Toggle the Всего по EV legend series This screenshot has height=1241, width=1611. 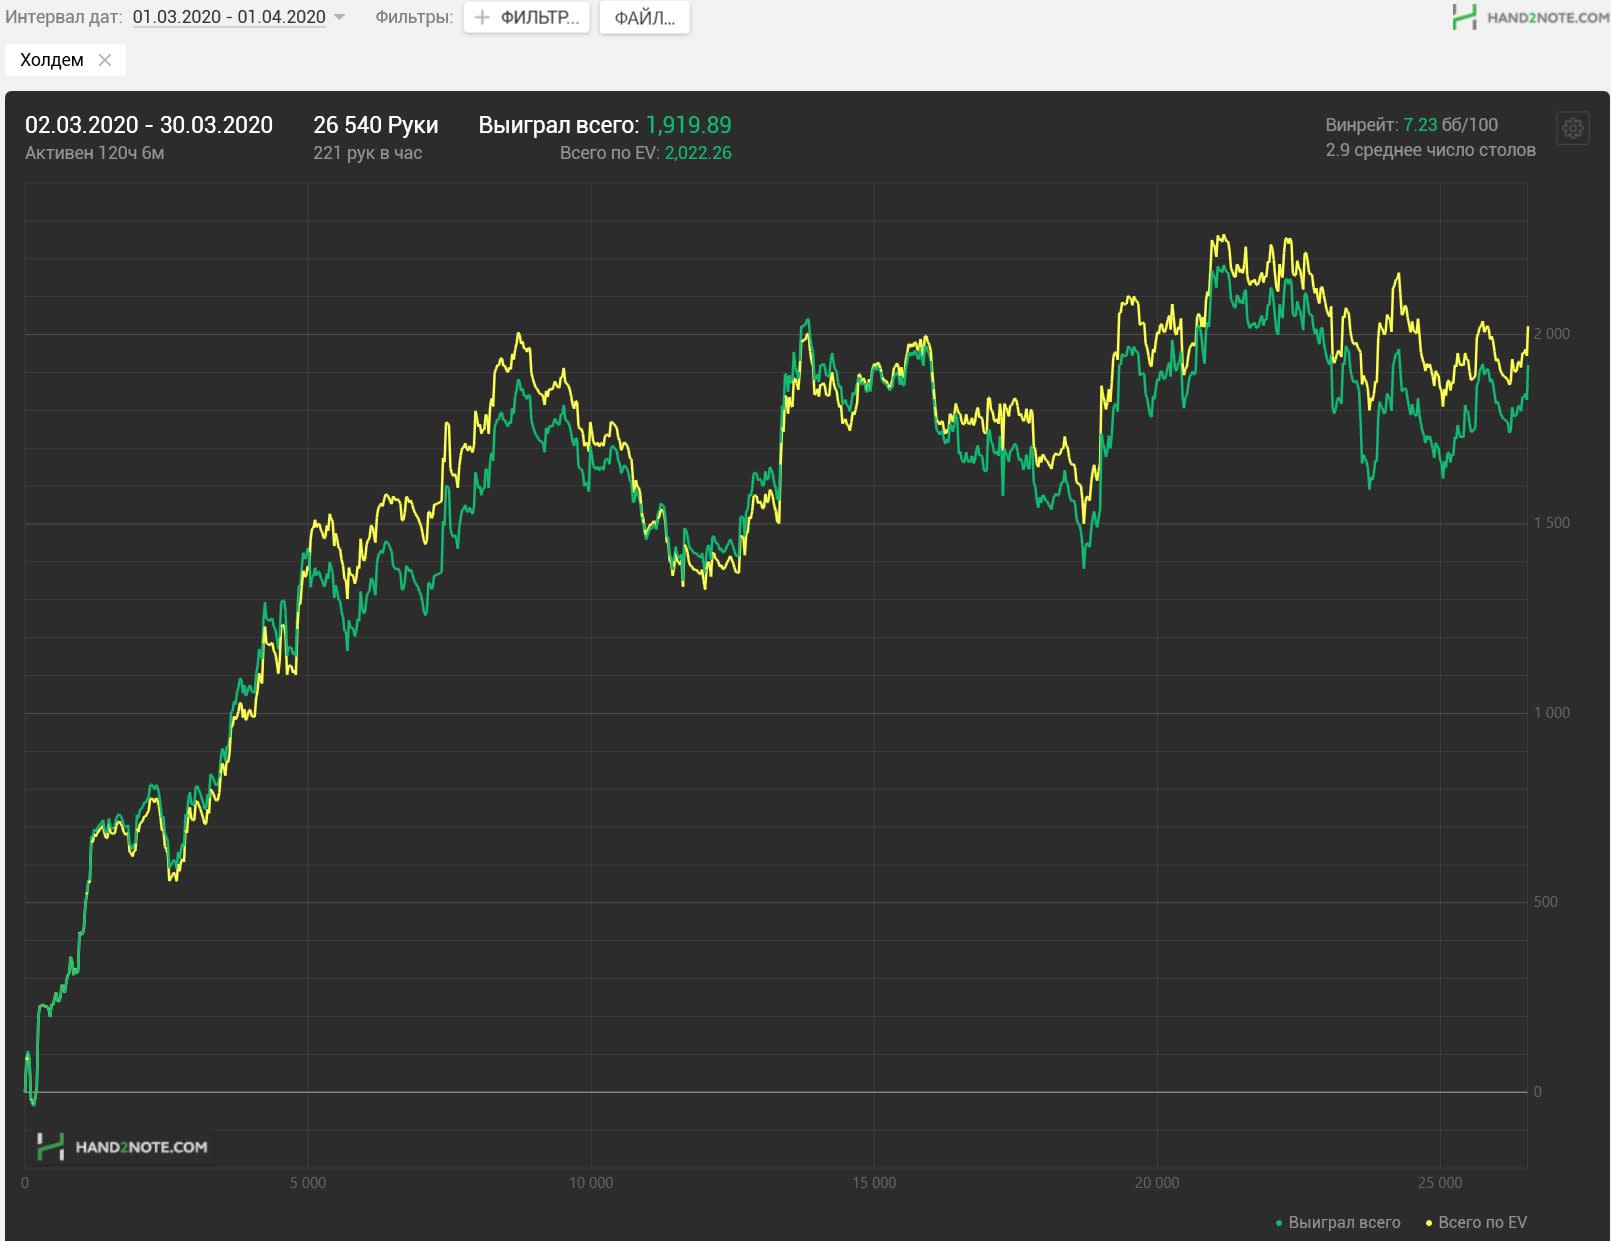(x=1476, y=1222)
